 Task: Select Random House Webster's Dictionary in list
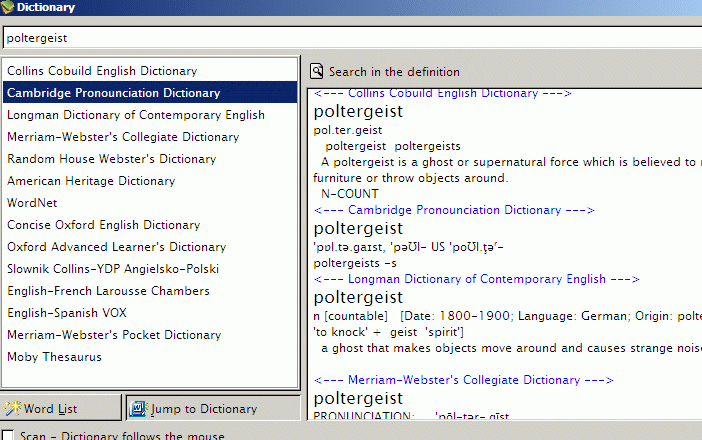(x=150, y=159)
